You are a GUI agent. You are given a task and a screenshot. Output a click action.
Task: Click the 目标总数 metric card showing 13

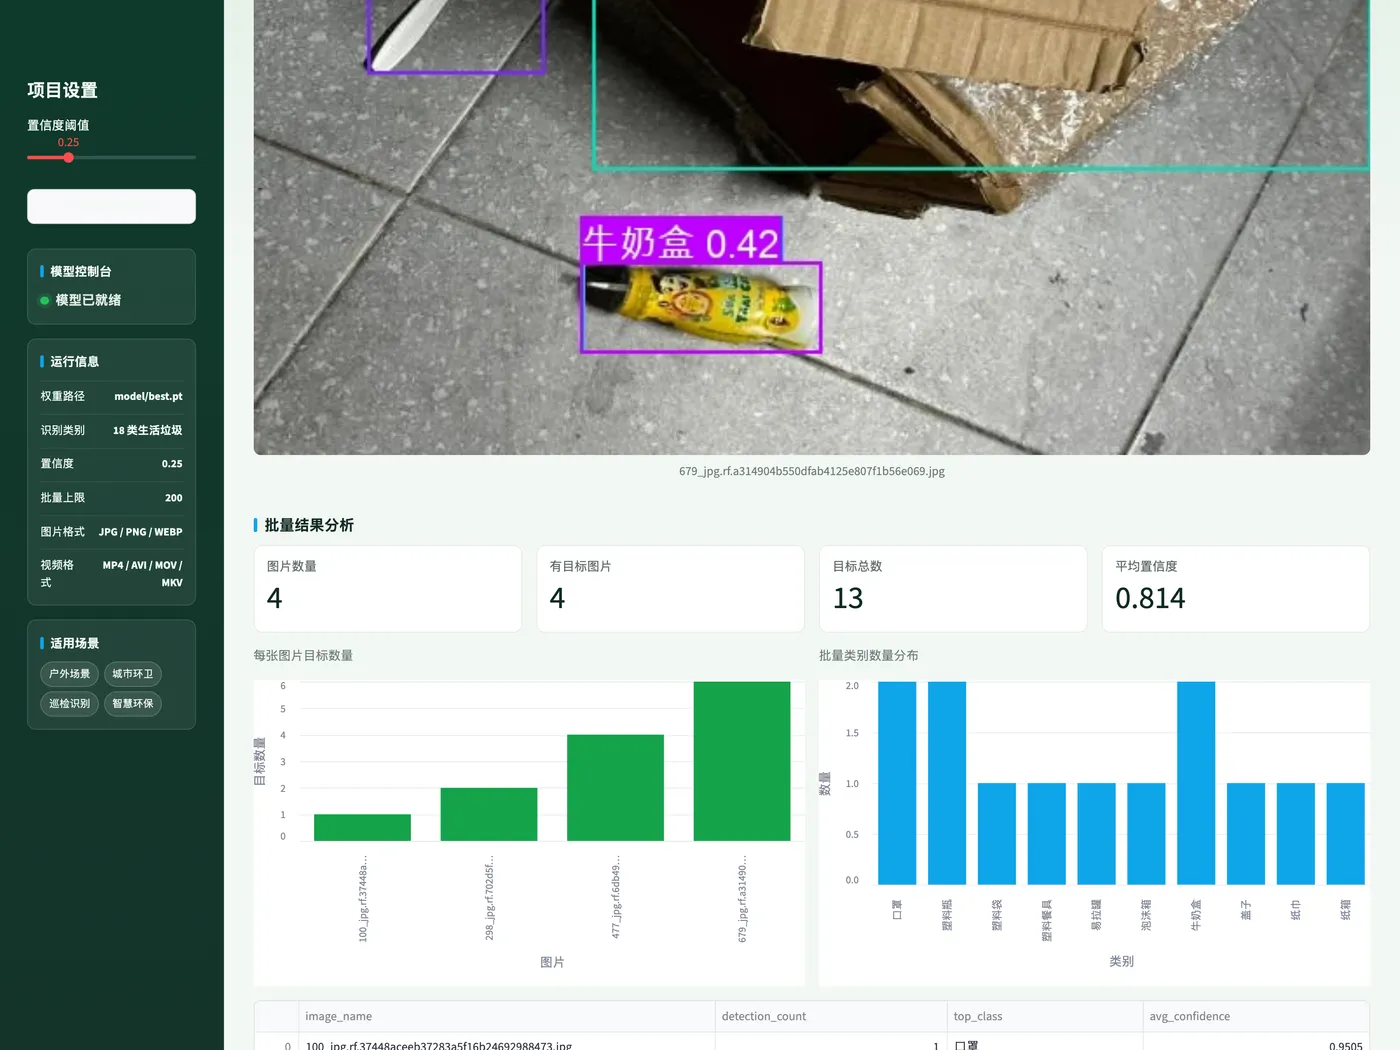(953, 588)
